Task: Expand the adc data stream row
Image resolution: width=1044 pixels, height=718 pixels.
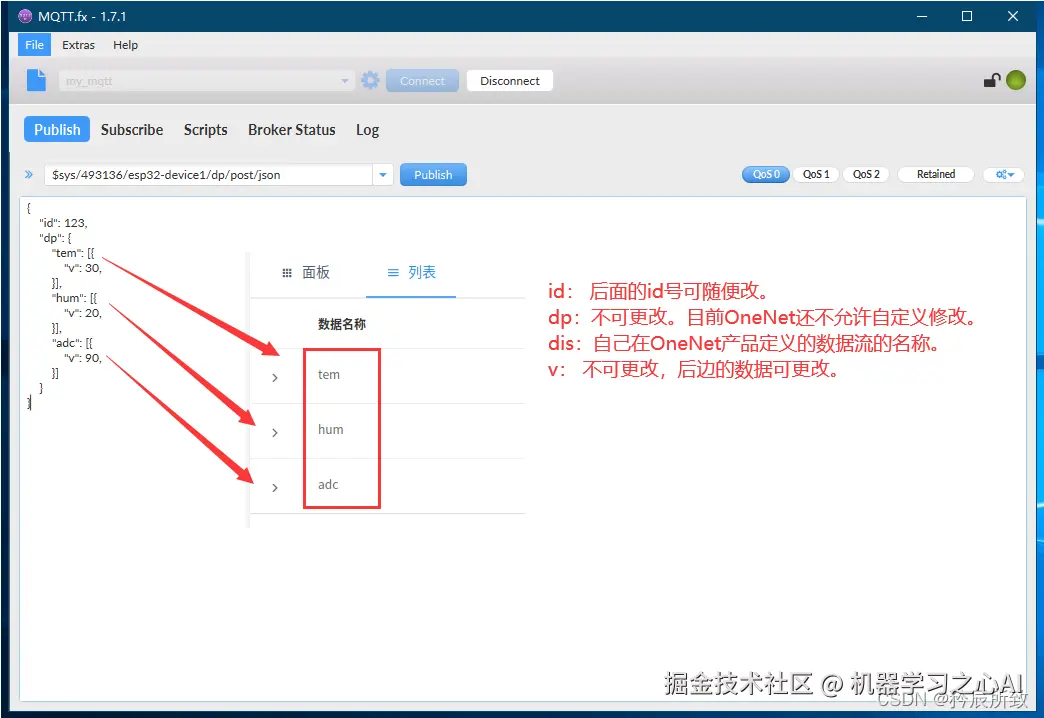Action: tap(275, 488)
